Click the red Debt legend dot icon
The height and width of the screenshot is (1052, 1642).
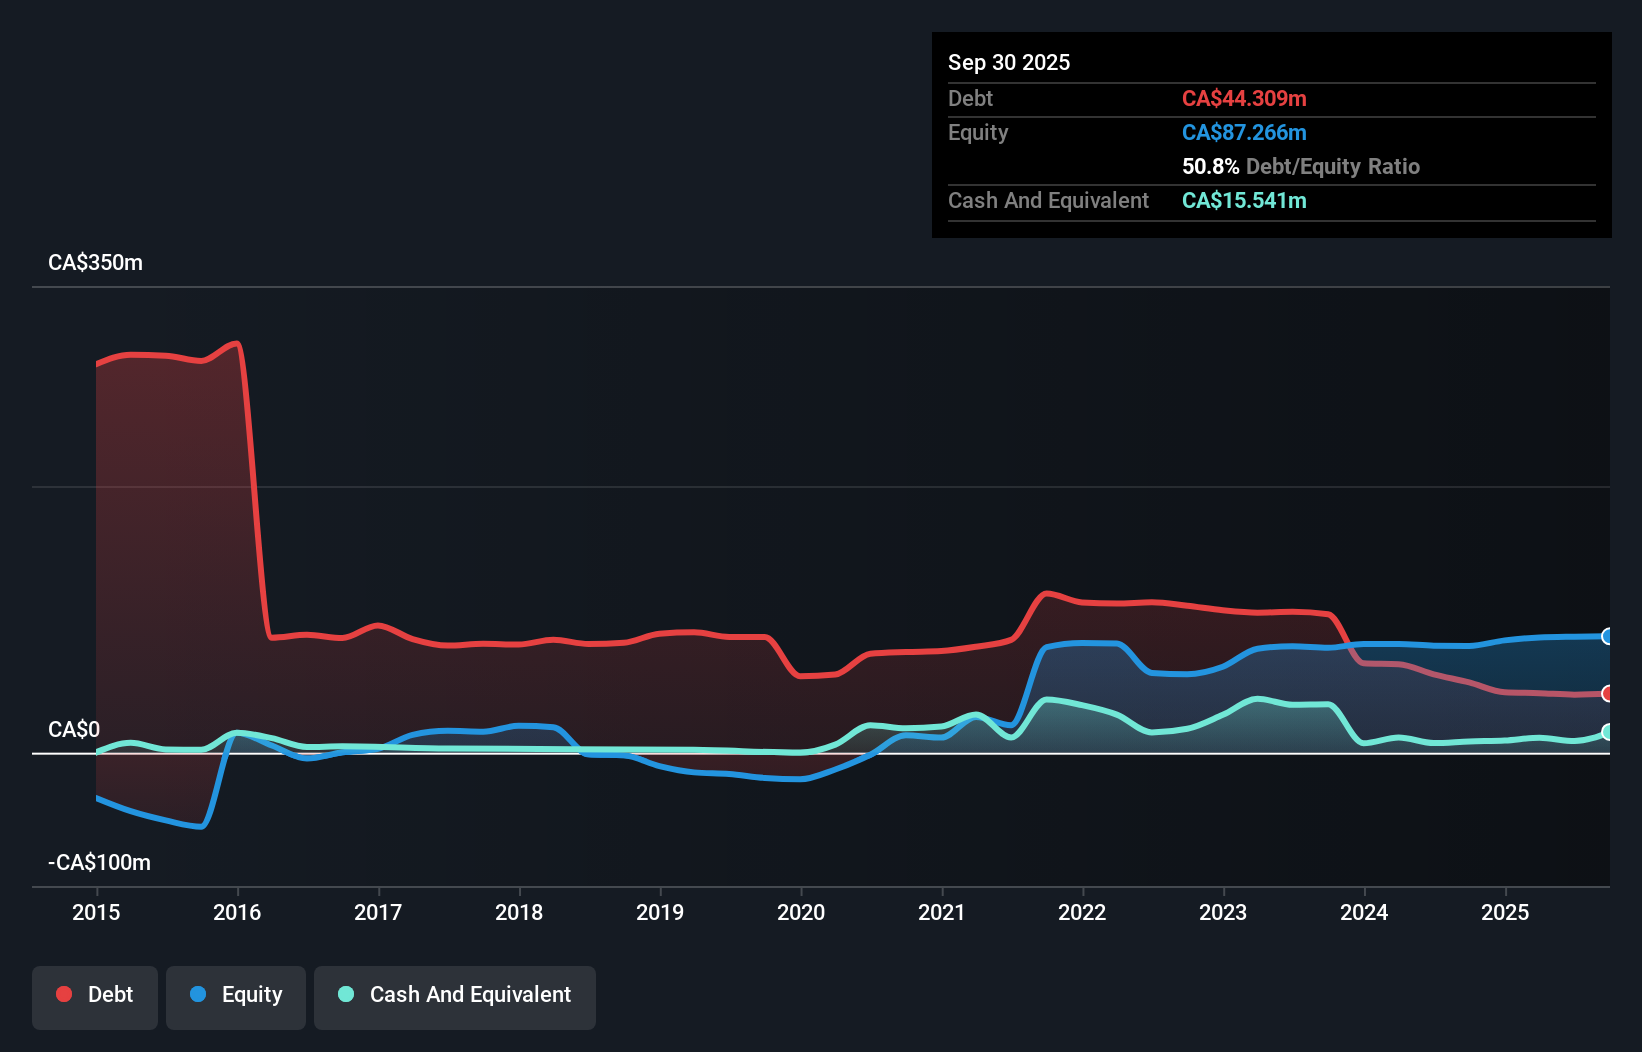63,994
